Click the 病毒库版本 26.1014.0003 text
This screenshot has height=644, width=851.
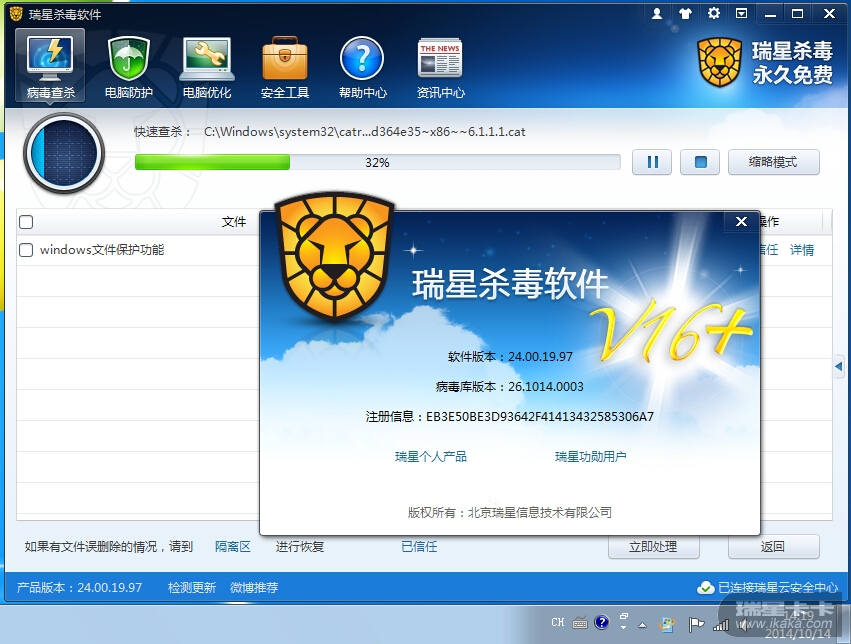coord(510,387)
